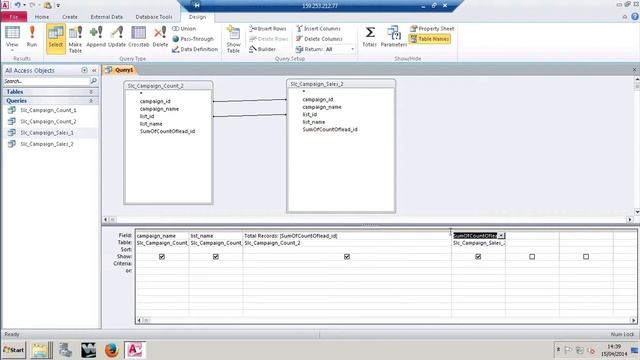640x360 pixels.
Task: Click the search magnifier in navigation pane
Action: [x=93, y=81]
